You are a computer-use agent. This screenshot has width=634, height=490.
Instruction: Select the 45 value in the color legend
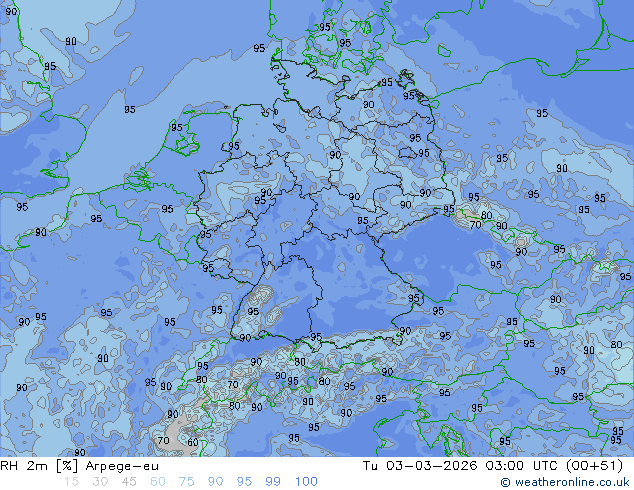coord(129,482)
